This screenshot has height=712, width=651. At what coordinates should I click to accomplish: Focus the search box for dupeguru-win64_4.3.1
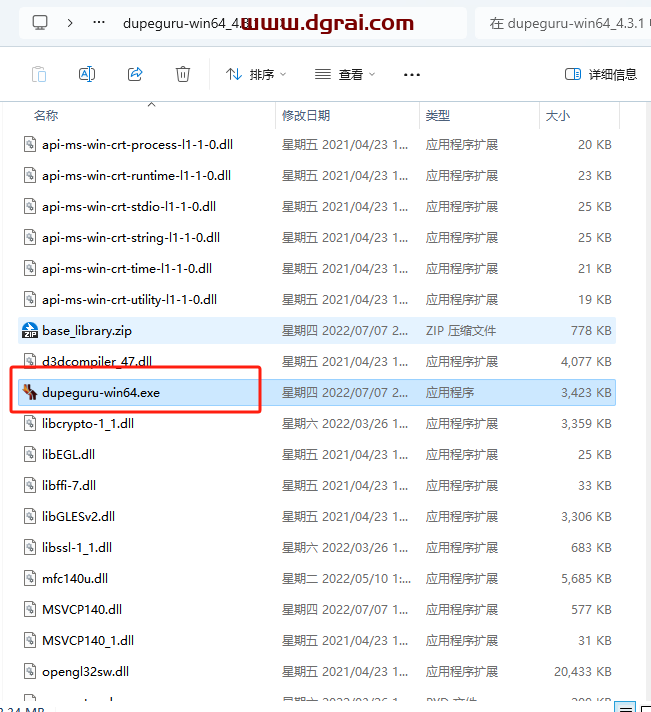pyautogui.click(x=563, y=23)
